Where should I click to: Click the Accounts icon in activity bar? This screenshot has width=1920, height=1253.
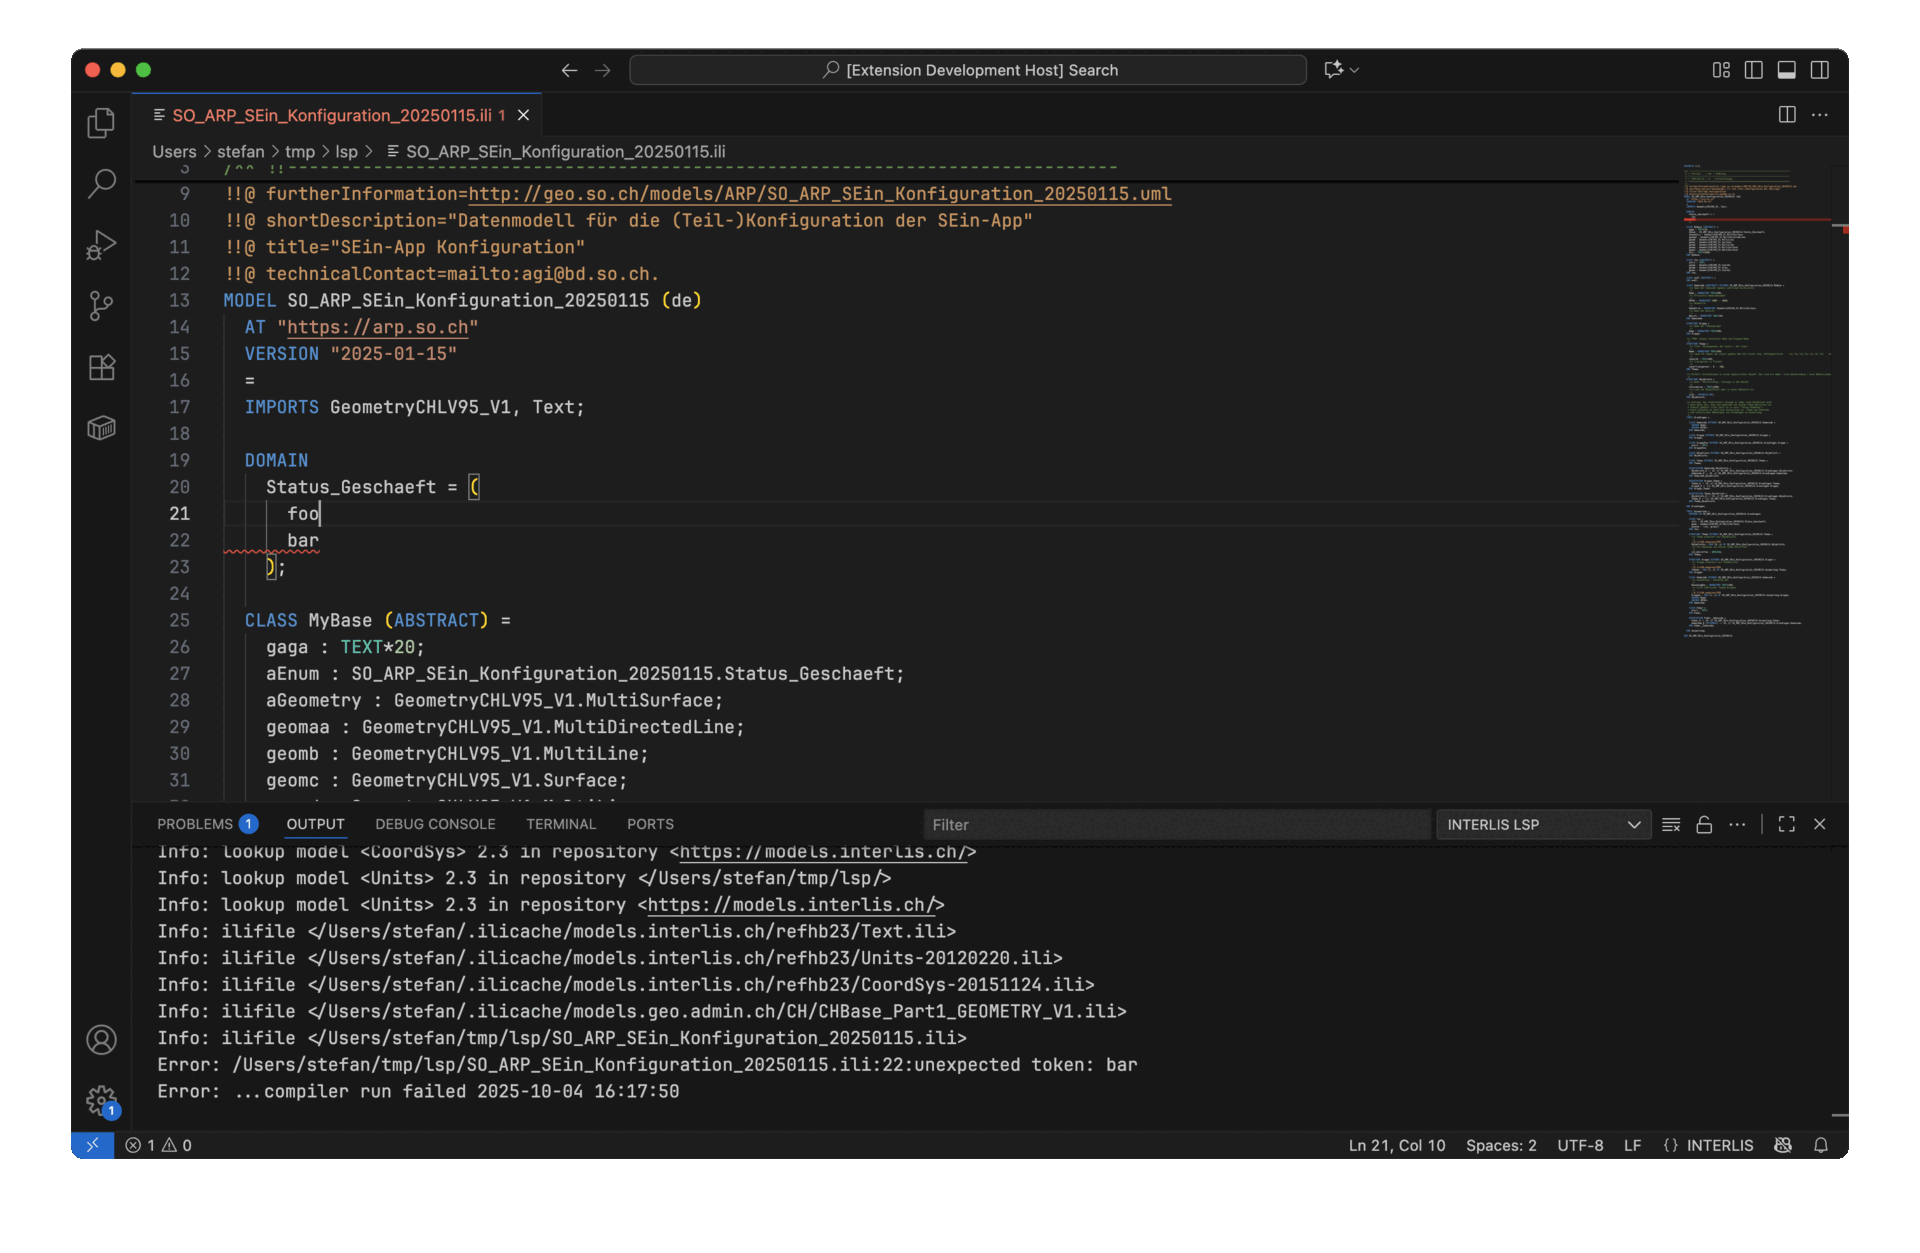101,1040
